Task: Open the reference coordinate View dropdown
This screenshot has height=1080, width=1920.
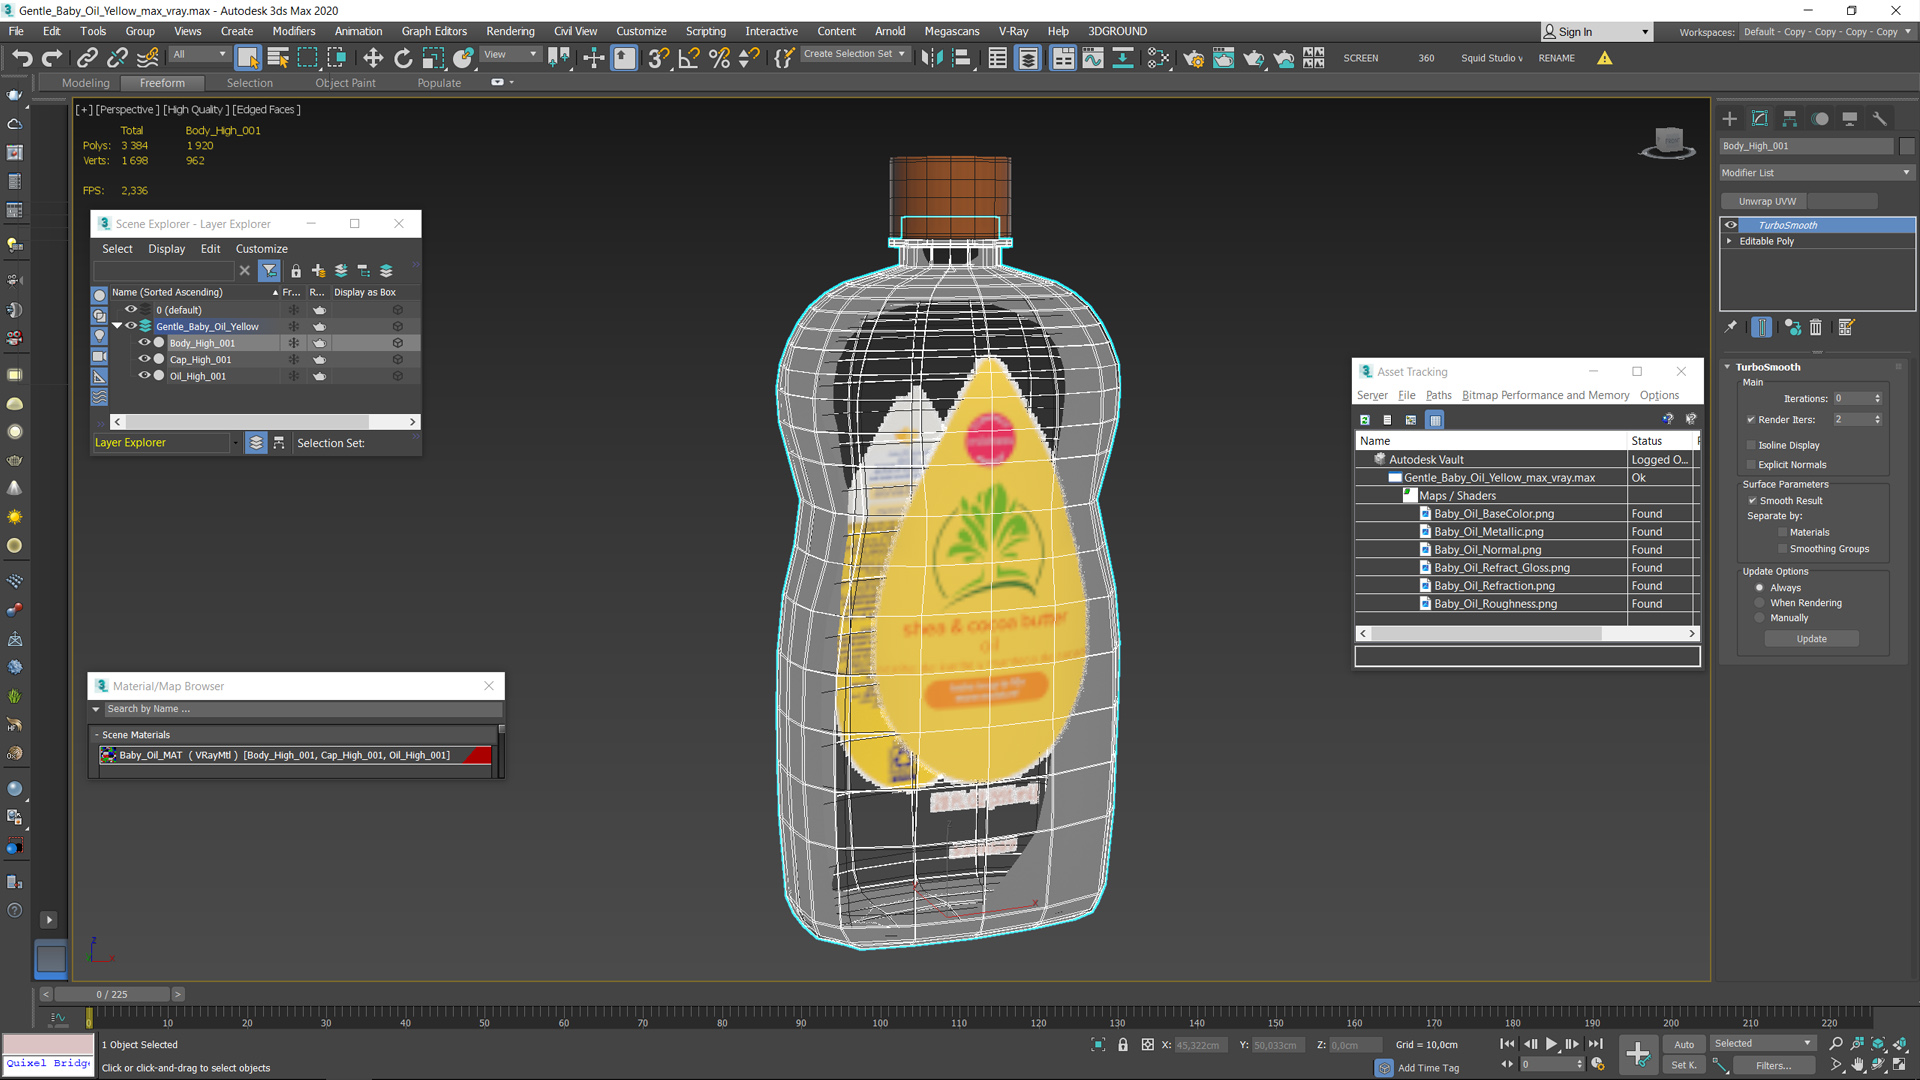Action: pos(511,54)
